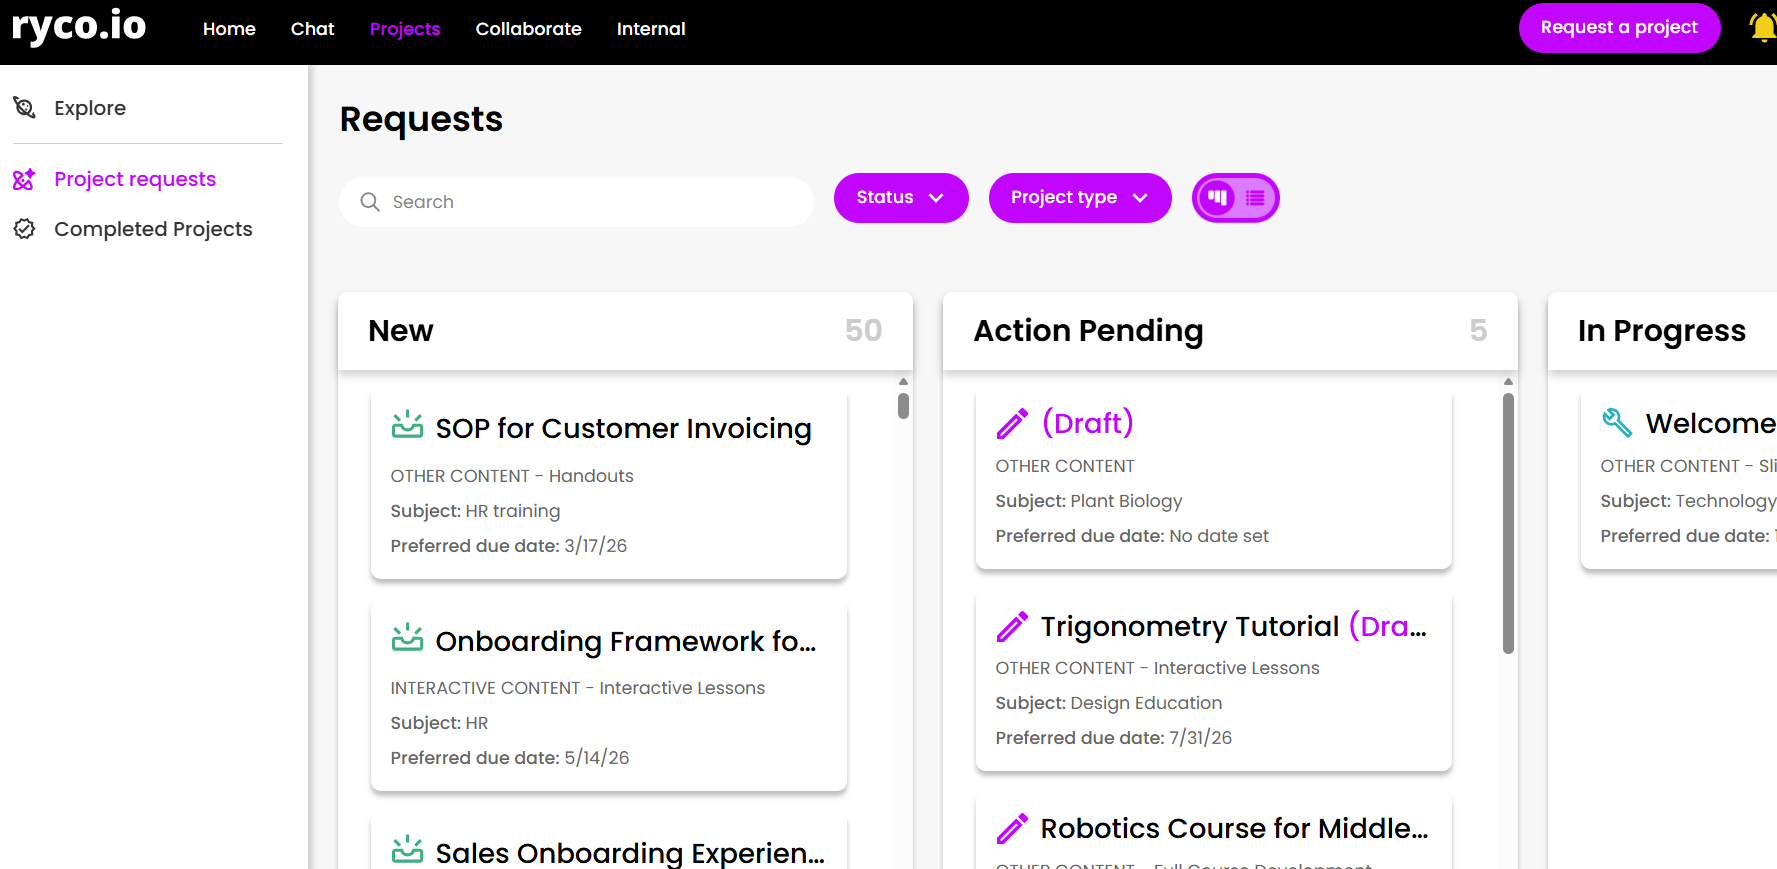Click 'Subject: HR training' text
Viewport: 1777px width, 869px height.
pos(475,511)
